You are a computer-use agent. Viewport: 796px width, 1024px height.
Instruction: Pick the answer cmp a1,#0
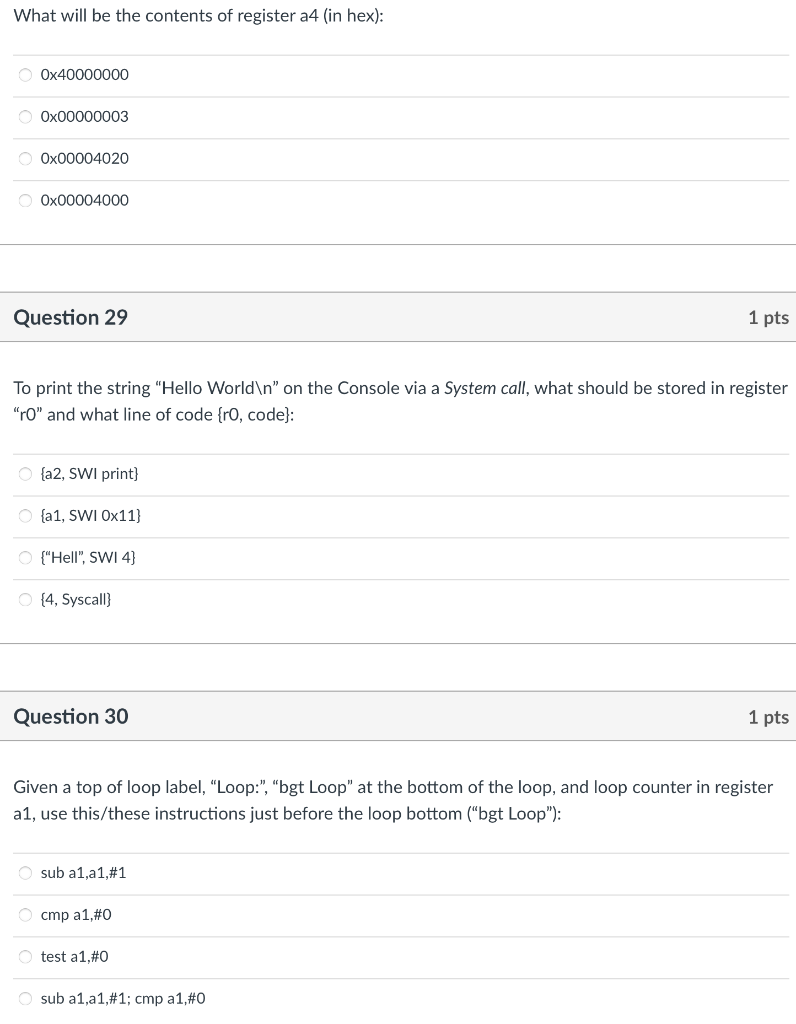(25, 915)
